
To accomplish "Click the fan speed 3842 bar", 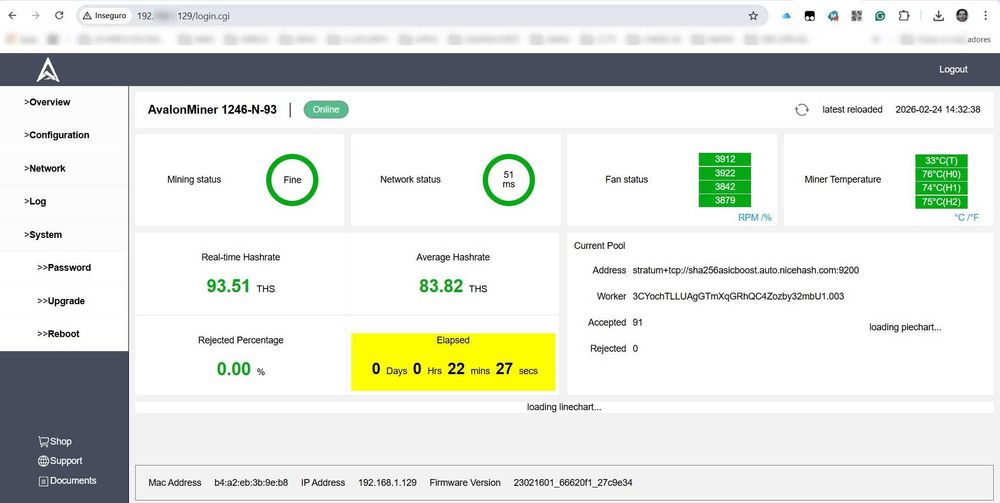I will pyautogui.click(x=724, y=187).
